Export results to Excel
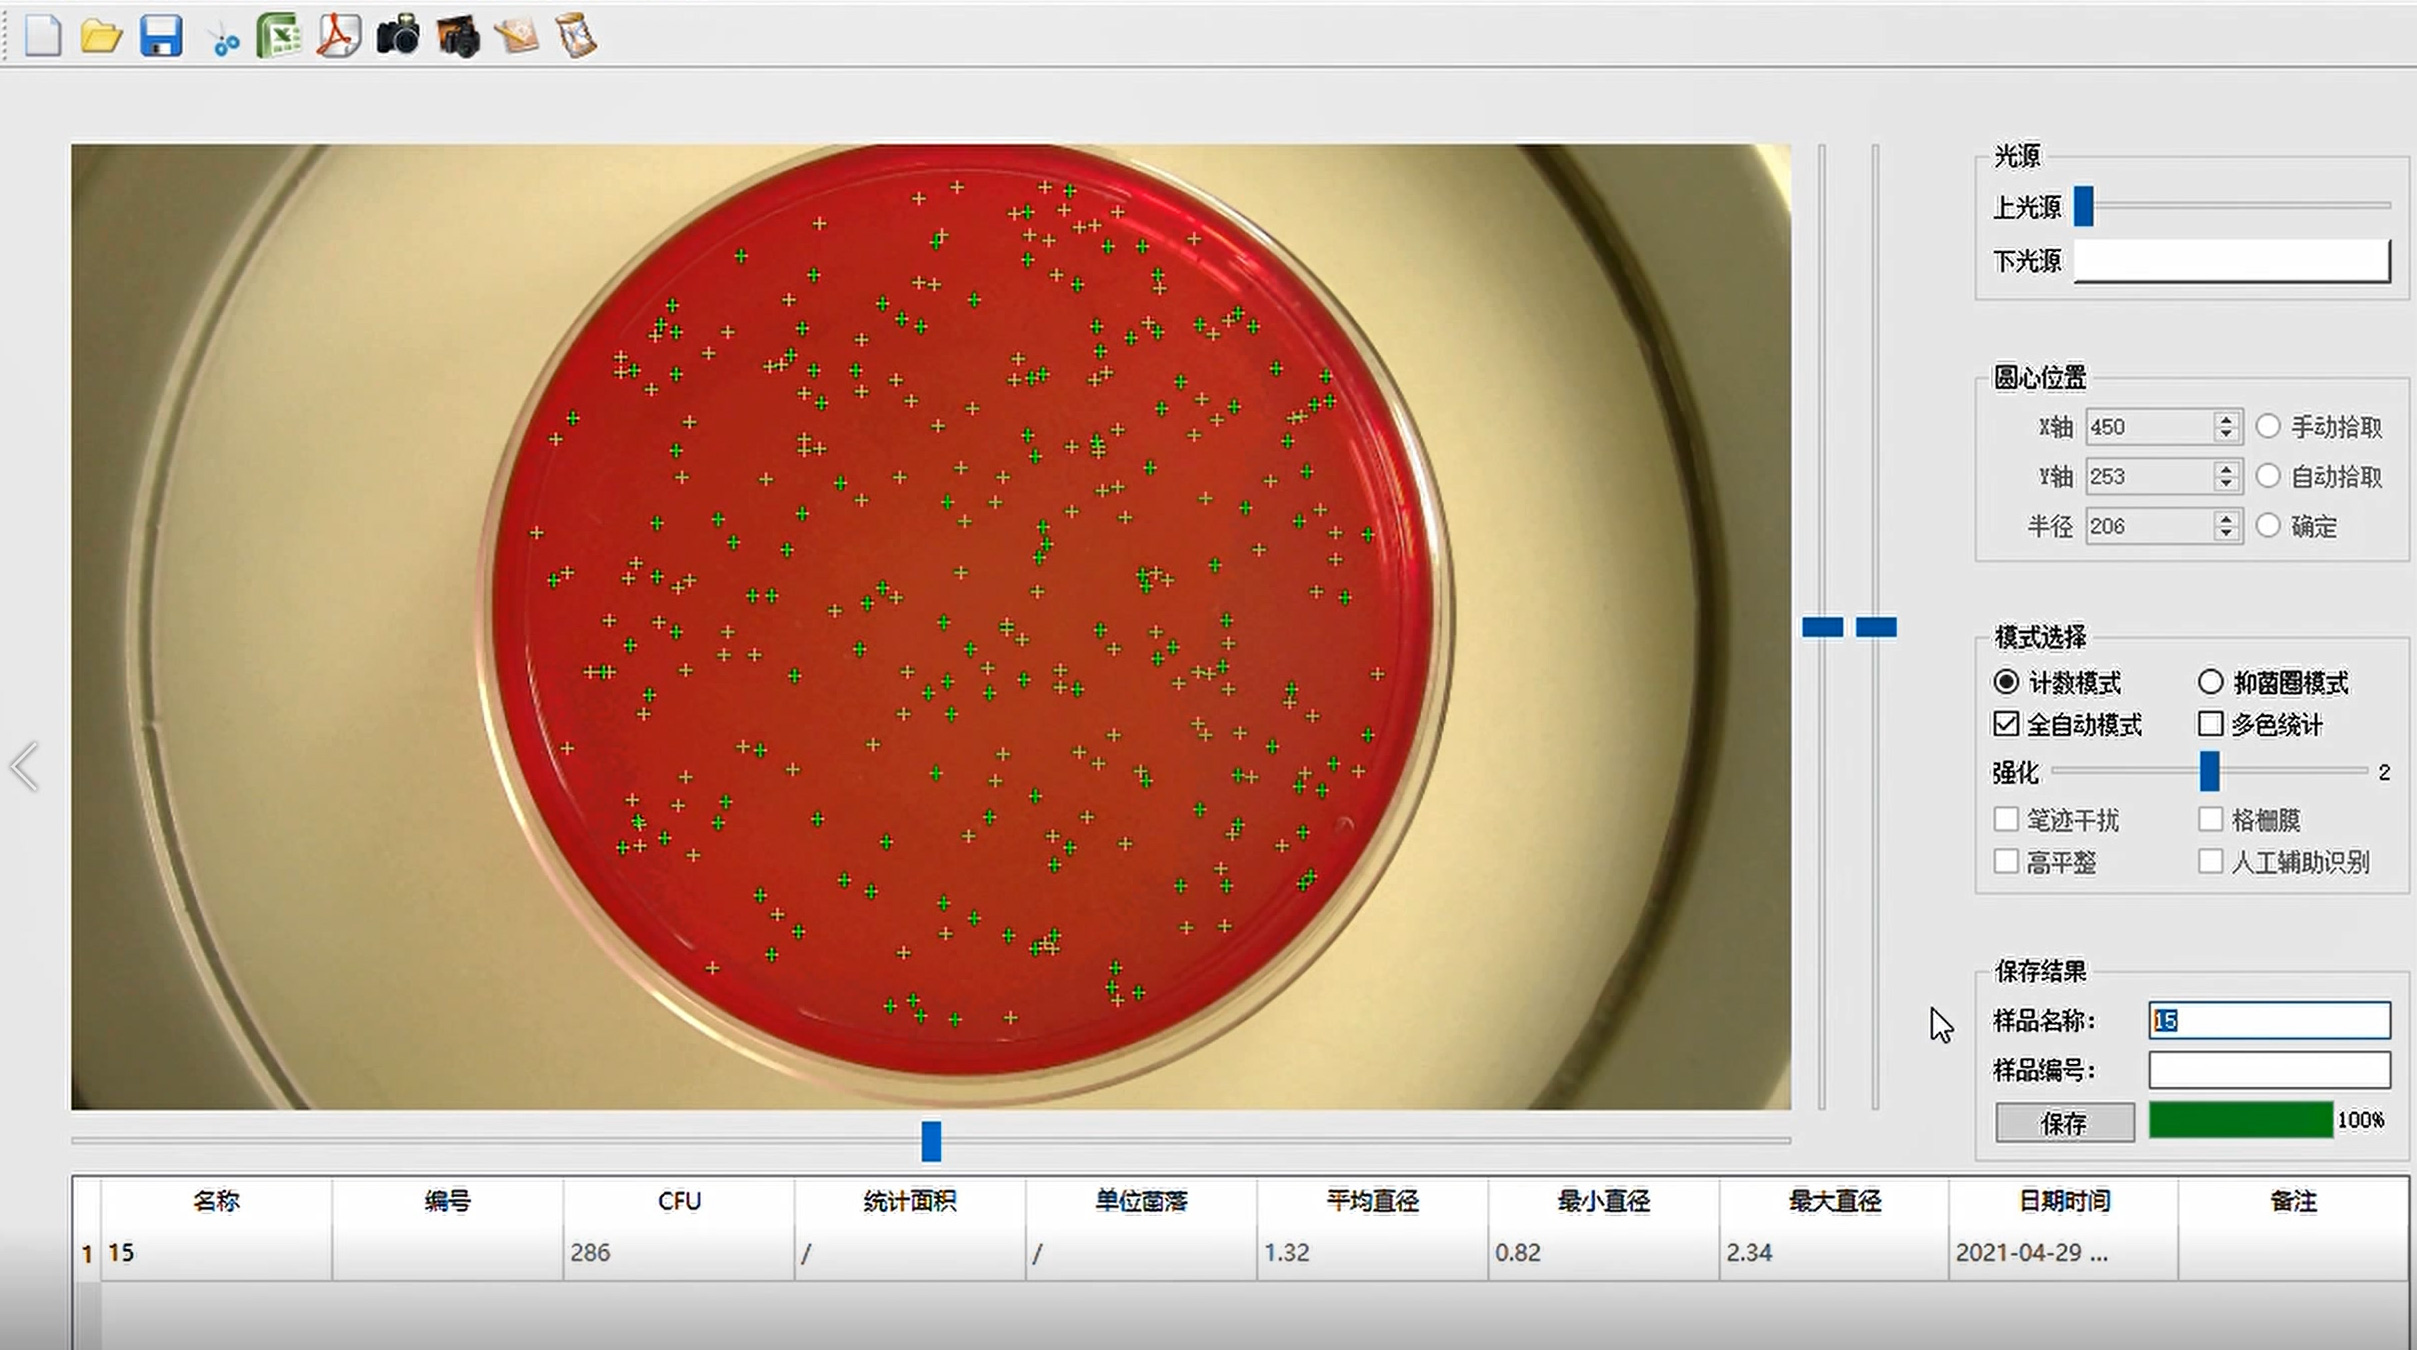The image size is (2417, 1350). point(279,37)
